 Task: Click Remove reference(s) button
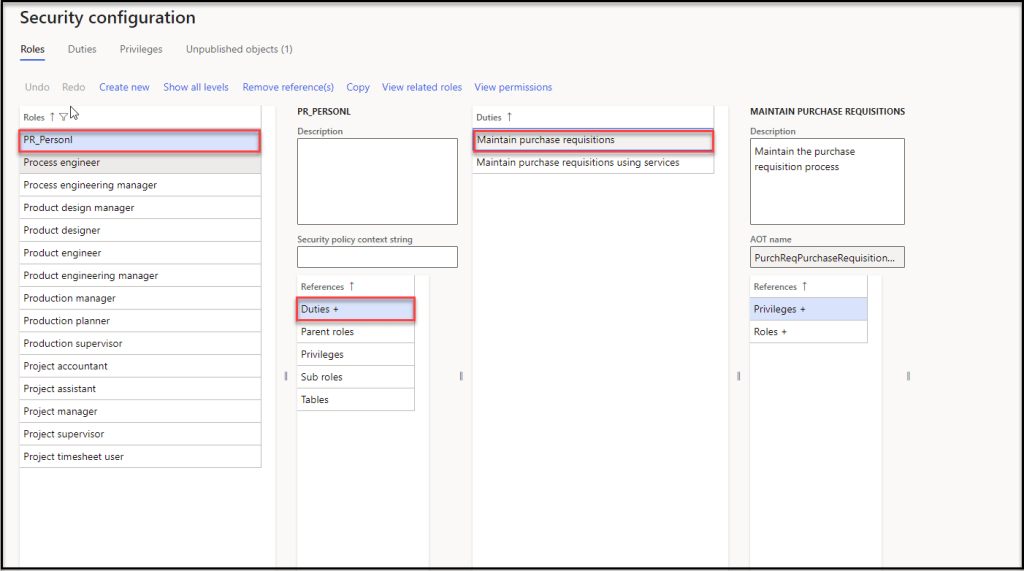click(288, 87)
